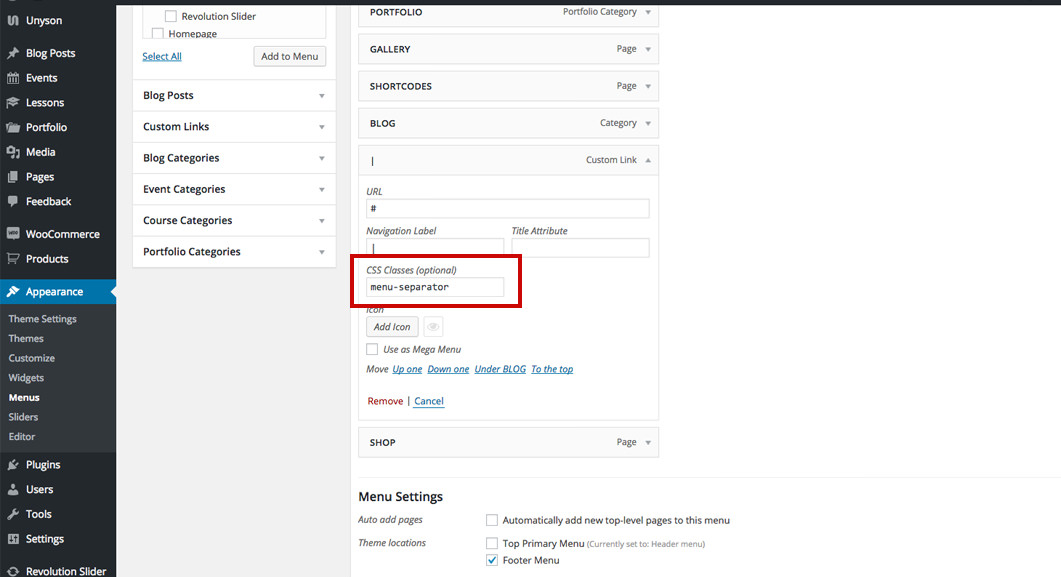
Task: Click the Unyson sidebar icon
Action: pyautogui.click(x=13, y=20)
